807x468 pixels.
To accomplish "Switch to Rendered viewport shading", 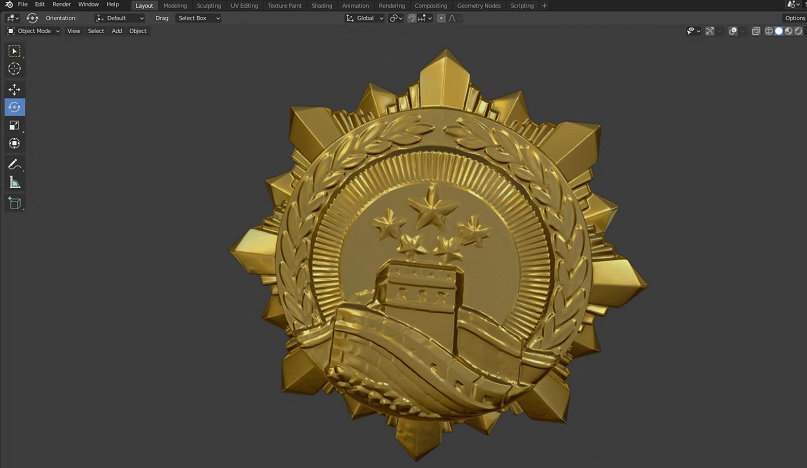I will (x=798, y=31).
